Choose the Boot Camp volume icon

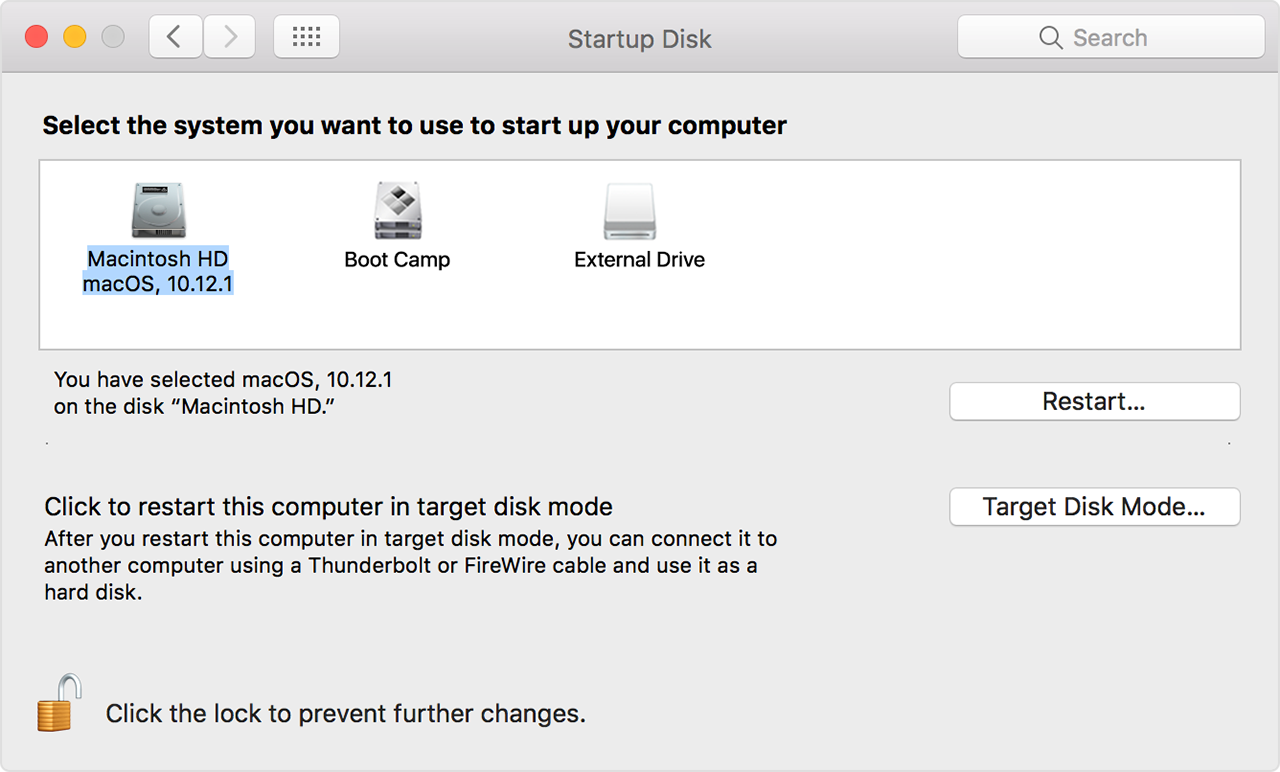pos(397,211)
